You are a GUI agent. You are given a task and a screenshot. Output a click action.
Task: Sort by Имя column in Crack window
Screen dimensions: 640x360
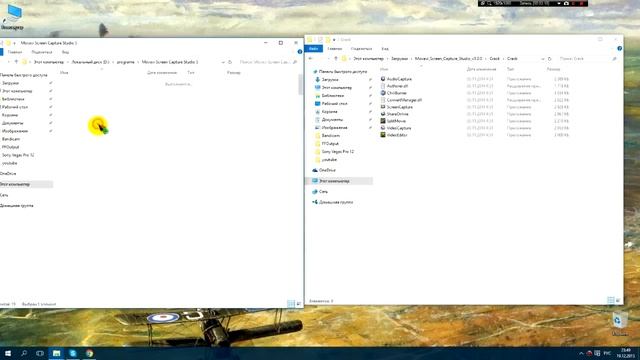(384, 69)
